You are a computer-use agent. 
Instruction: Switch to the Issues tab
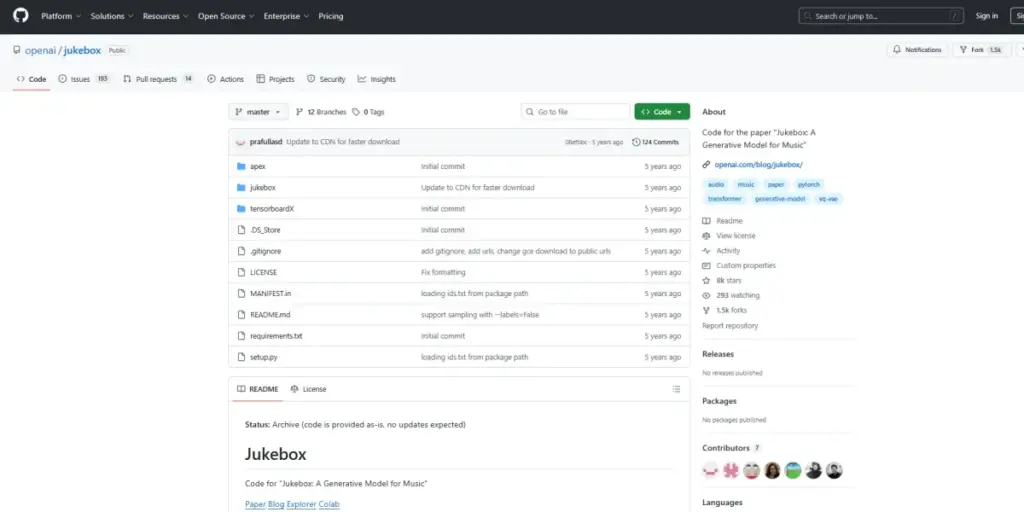pos(84,79)
